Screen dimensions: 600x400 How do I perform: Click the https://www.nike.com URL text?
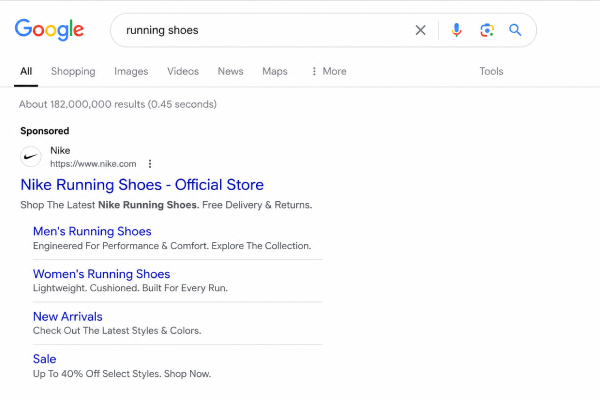tap(93, 164)
